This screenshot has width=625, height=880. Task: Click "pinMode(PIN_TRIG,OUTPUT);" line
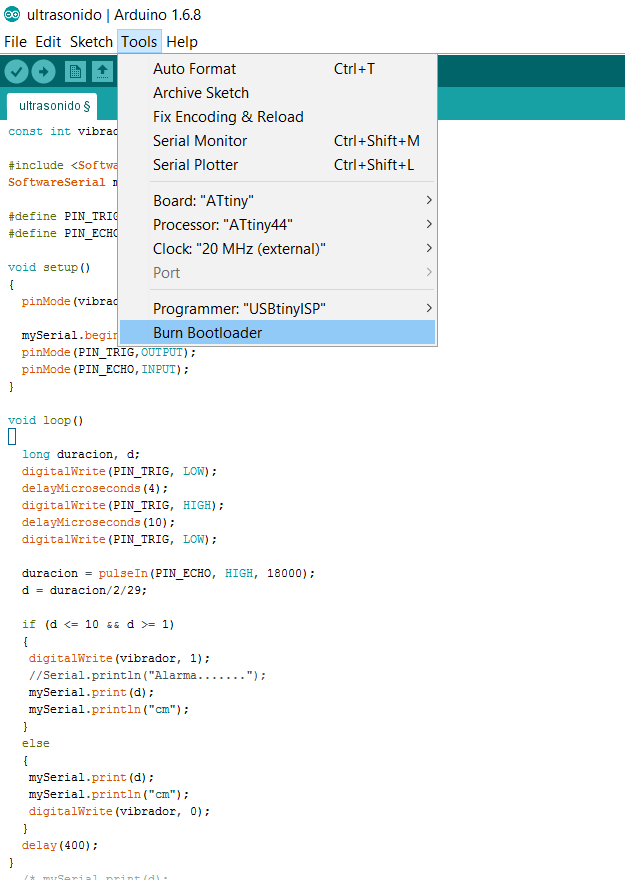point(109,352)
